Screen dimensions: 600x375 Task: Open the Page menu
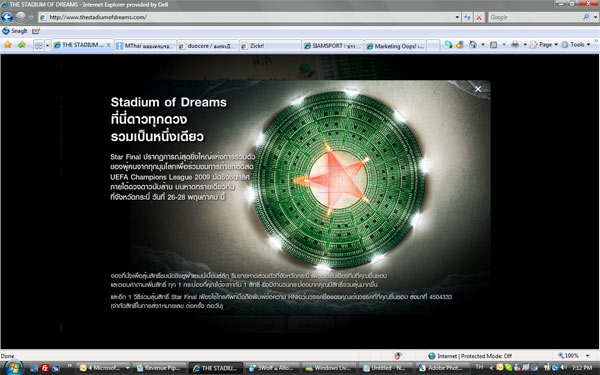[543, 45]
